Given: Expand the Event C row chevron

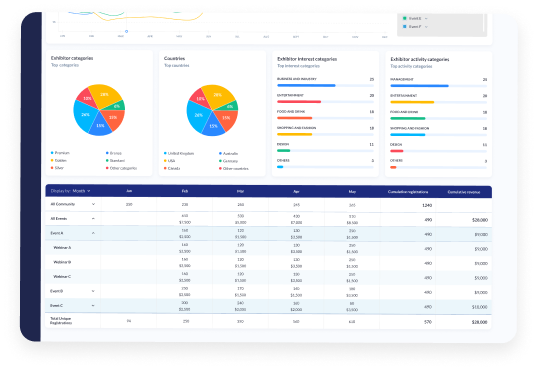Looking at the screenshot, I should 93,306.
